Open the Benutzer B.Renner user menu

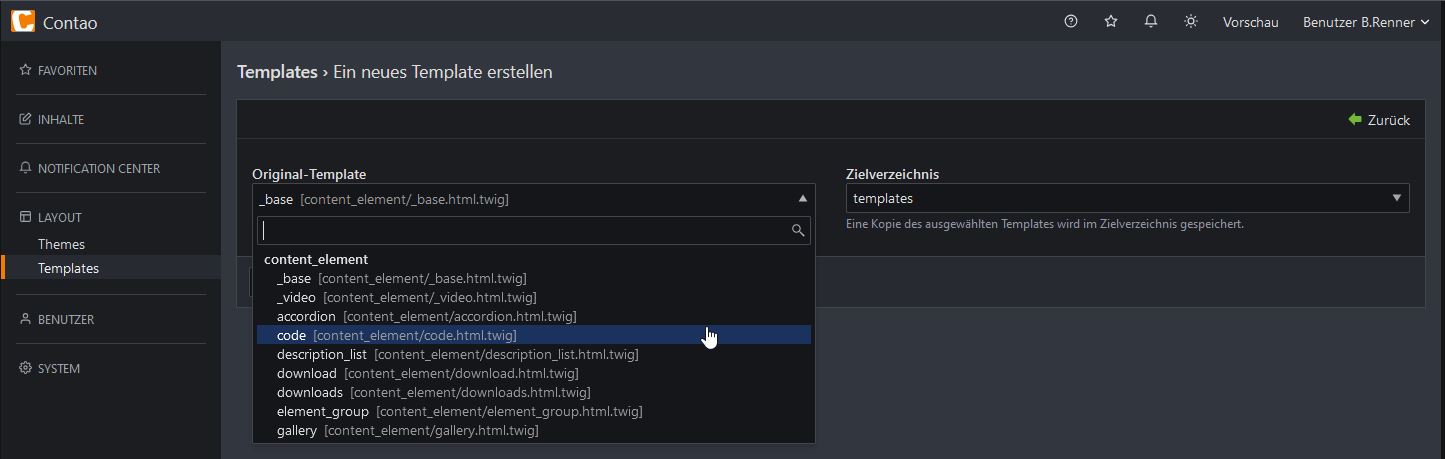point(1366,22)
